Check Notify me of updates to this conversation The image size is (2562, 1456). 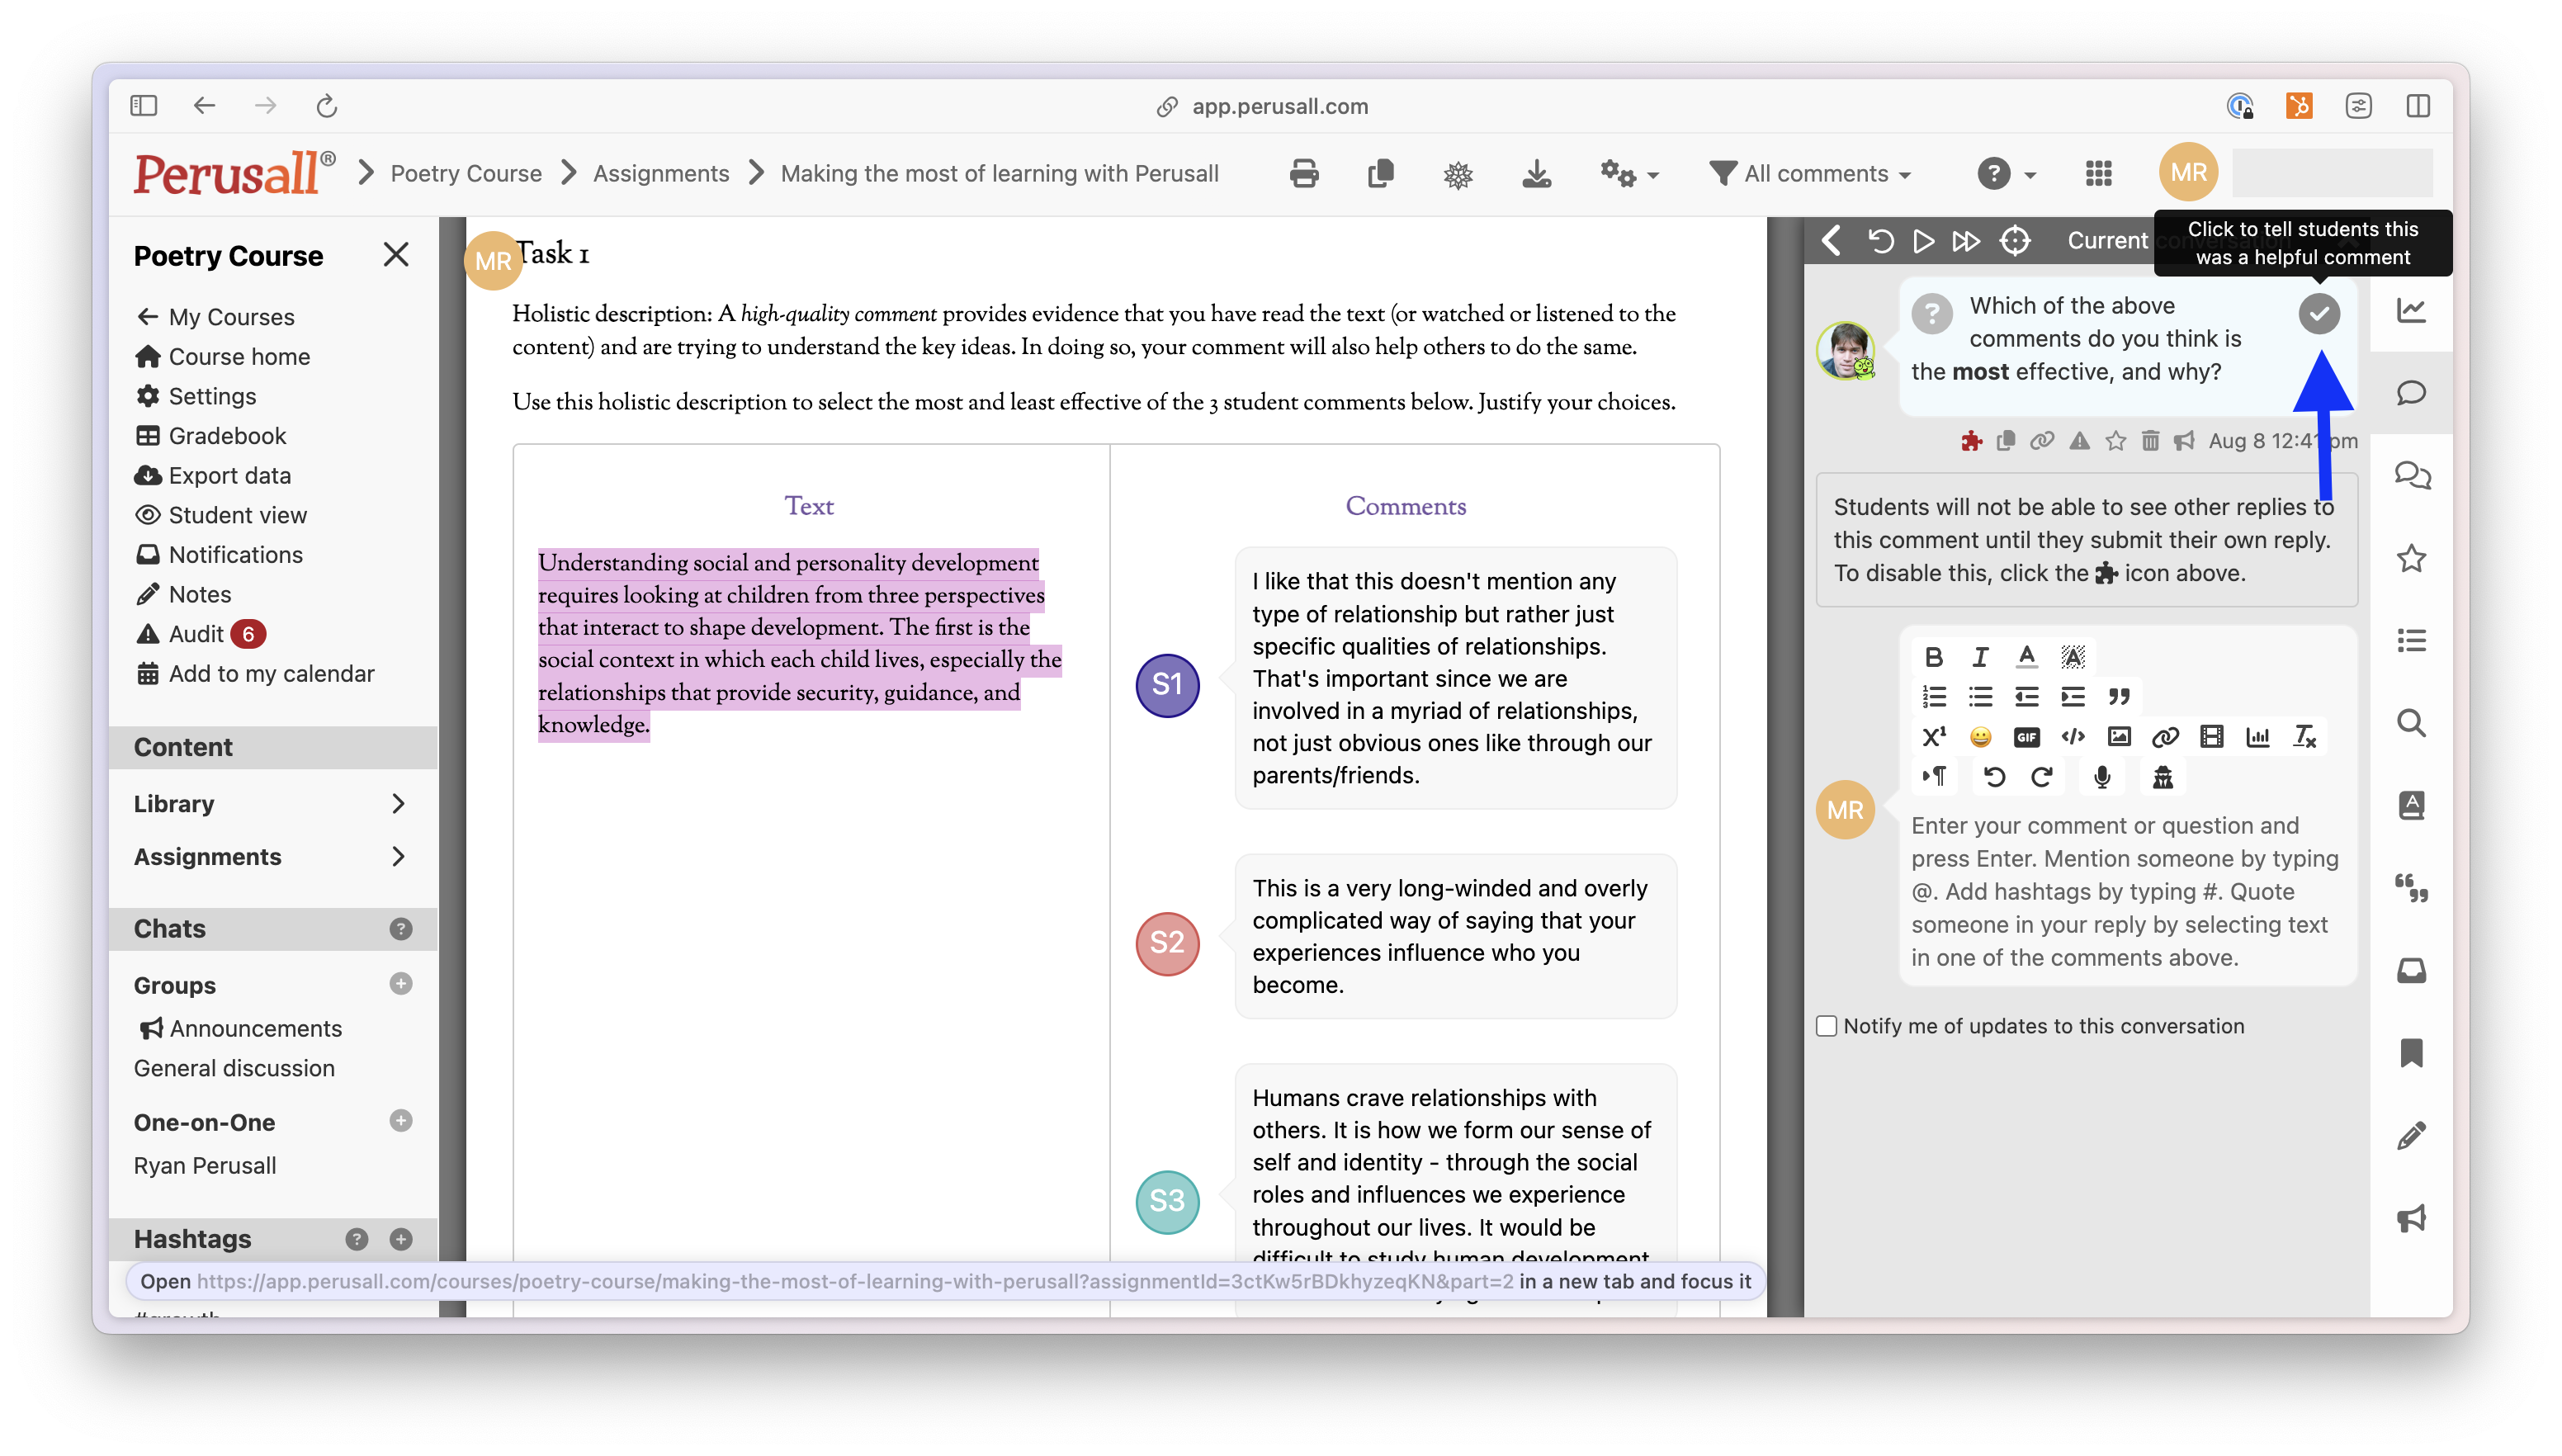(x=1826, y=1026)
